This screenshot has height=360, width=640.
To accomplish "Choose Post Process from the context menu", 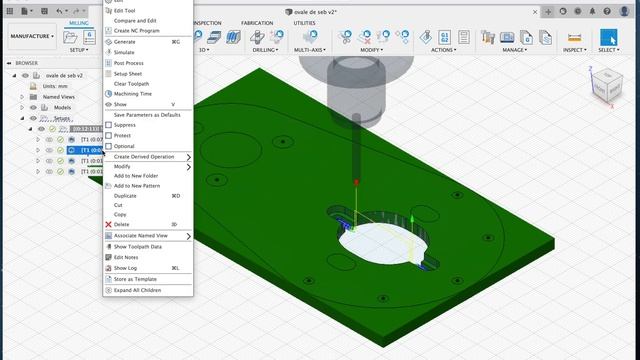I will pos(148,63).
